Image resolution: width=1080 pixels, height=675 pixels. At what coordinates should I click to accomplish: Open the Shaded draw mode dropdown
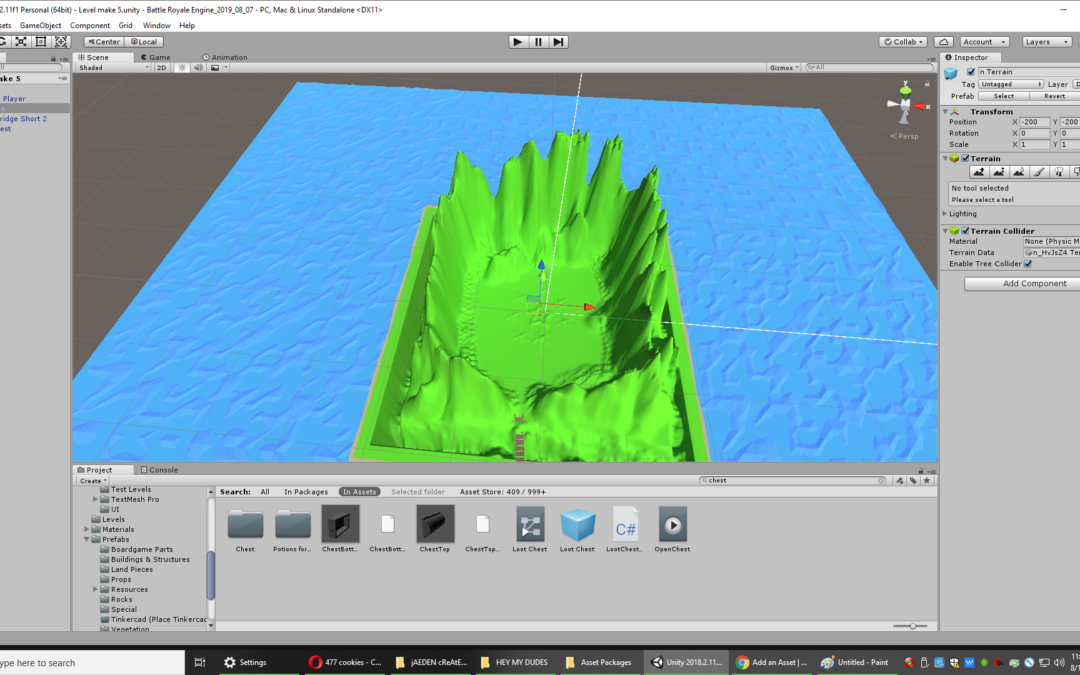113,68
